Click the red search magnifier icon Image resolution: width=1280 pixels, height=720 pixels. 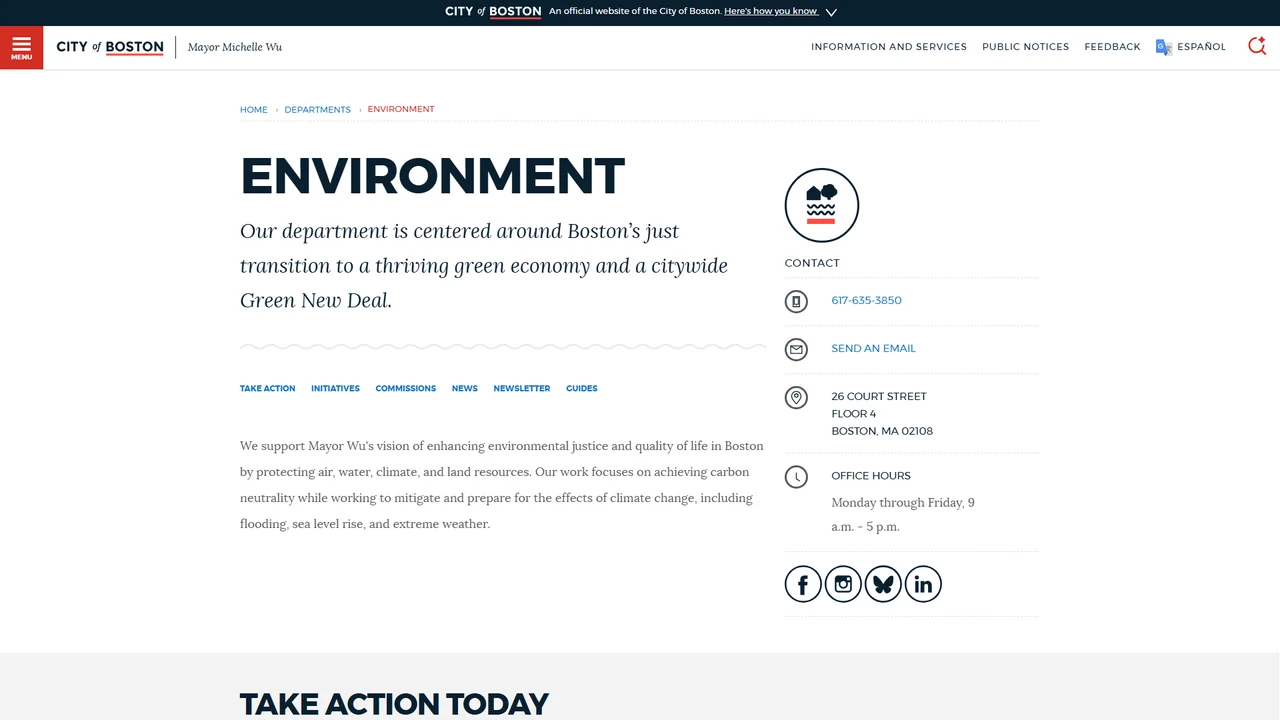(x=1257, y=46)
